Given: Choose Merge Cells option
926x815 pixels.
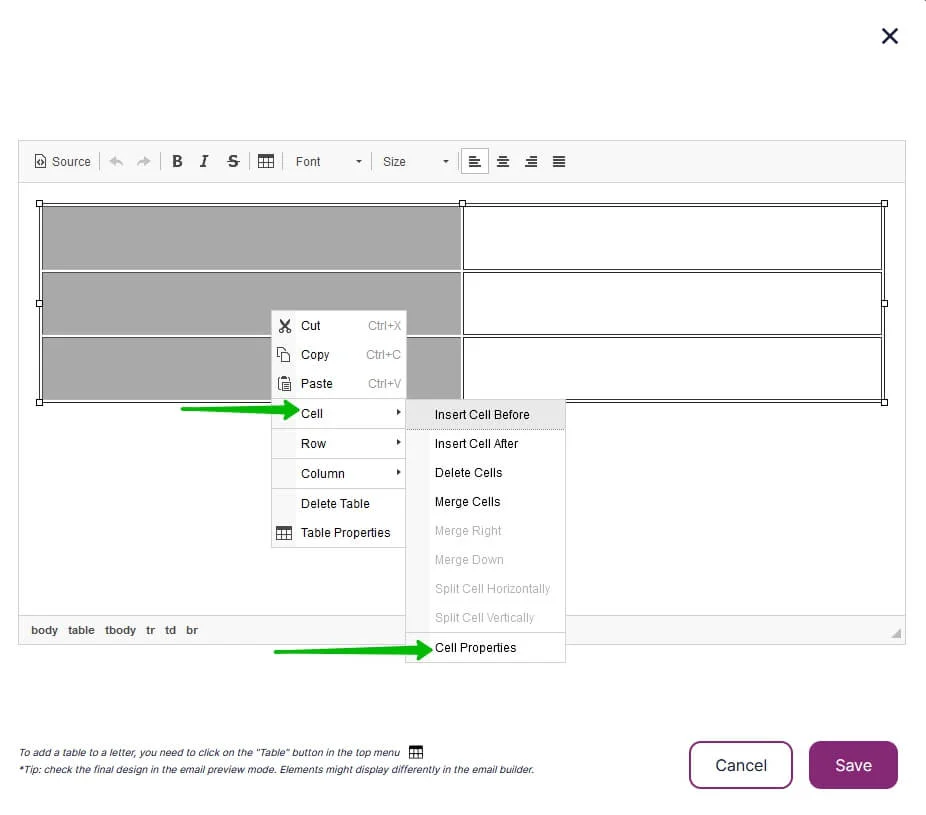Looking at the screenshot, I should pos(485,501).
